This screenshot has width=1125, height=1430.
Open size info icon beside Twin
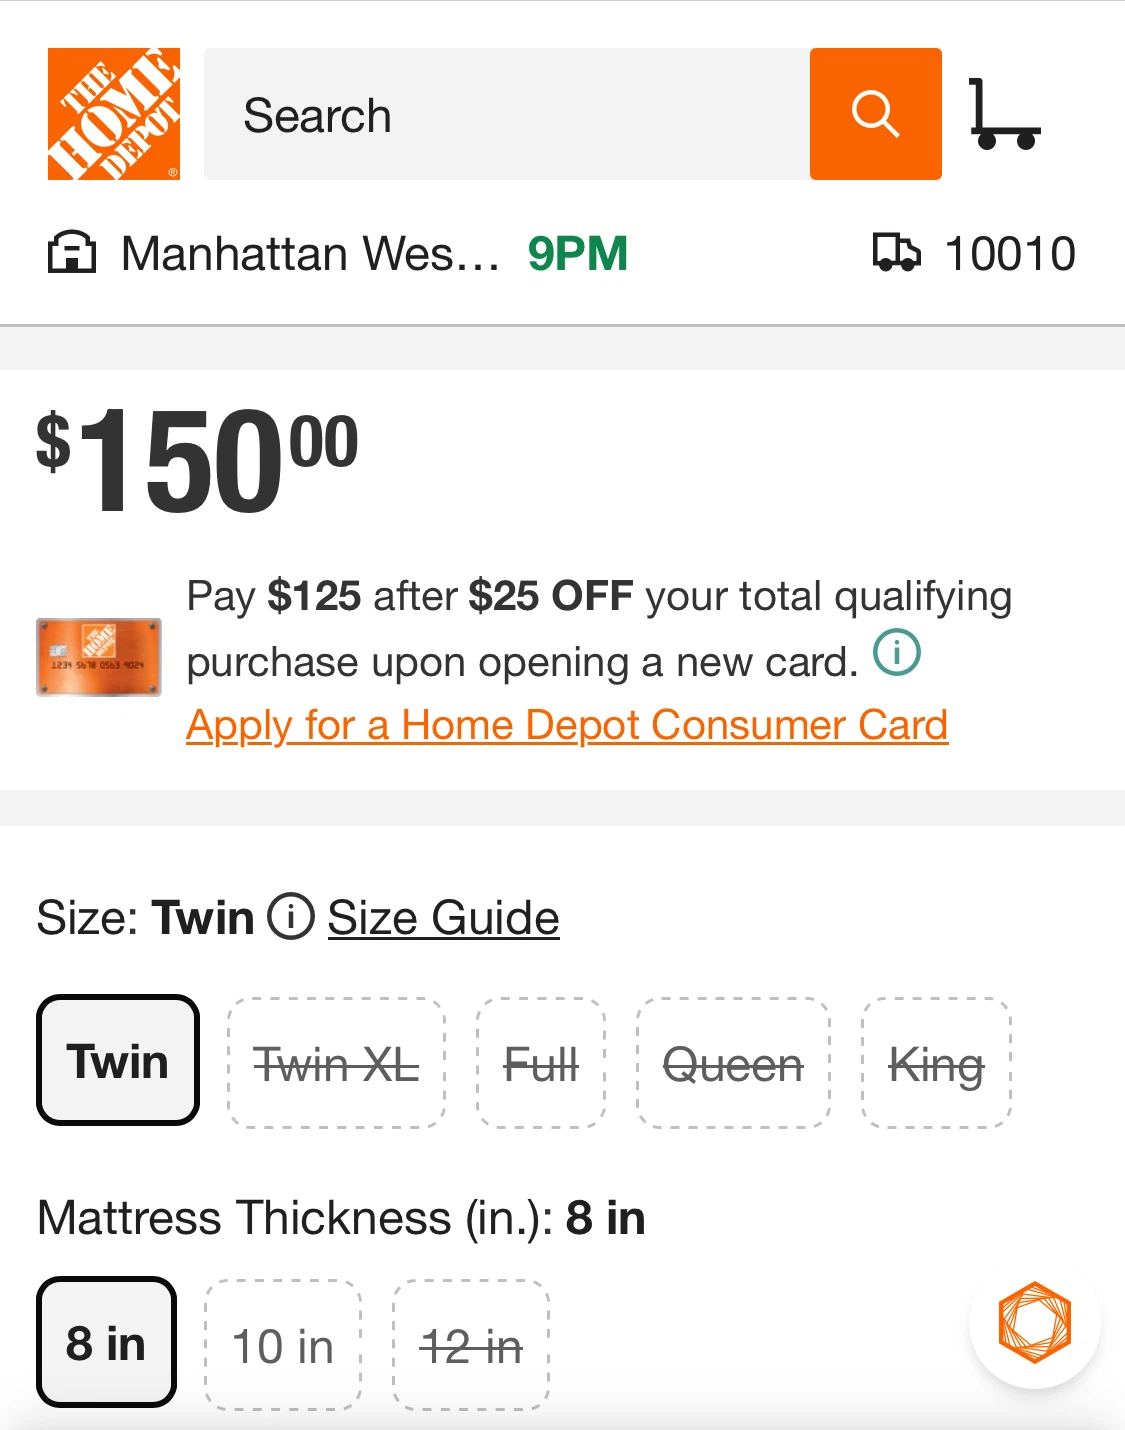[x=291, y=916]
